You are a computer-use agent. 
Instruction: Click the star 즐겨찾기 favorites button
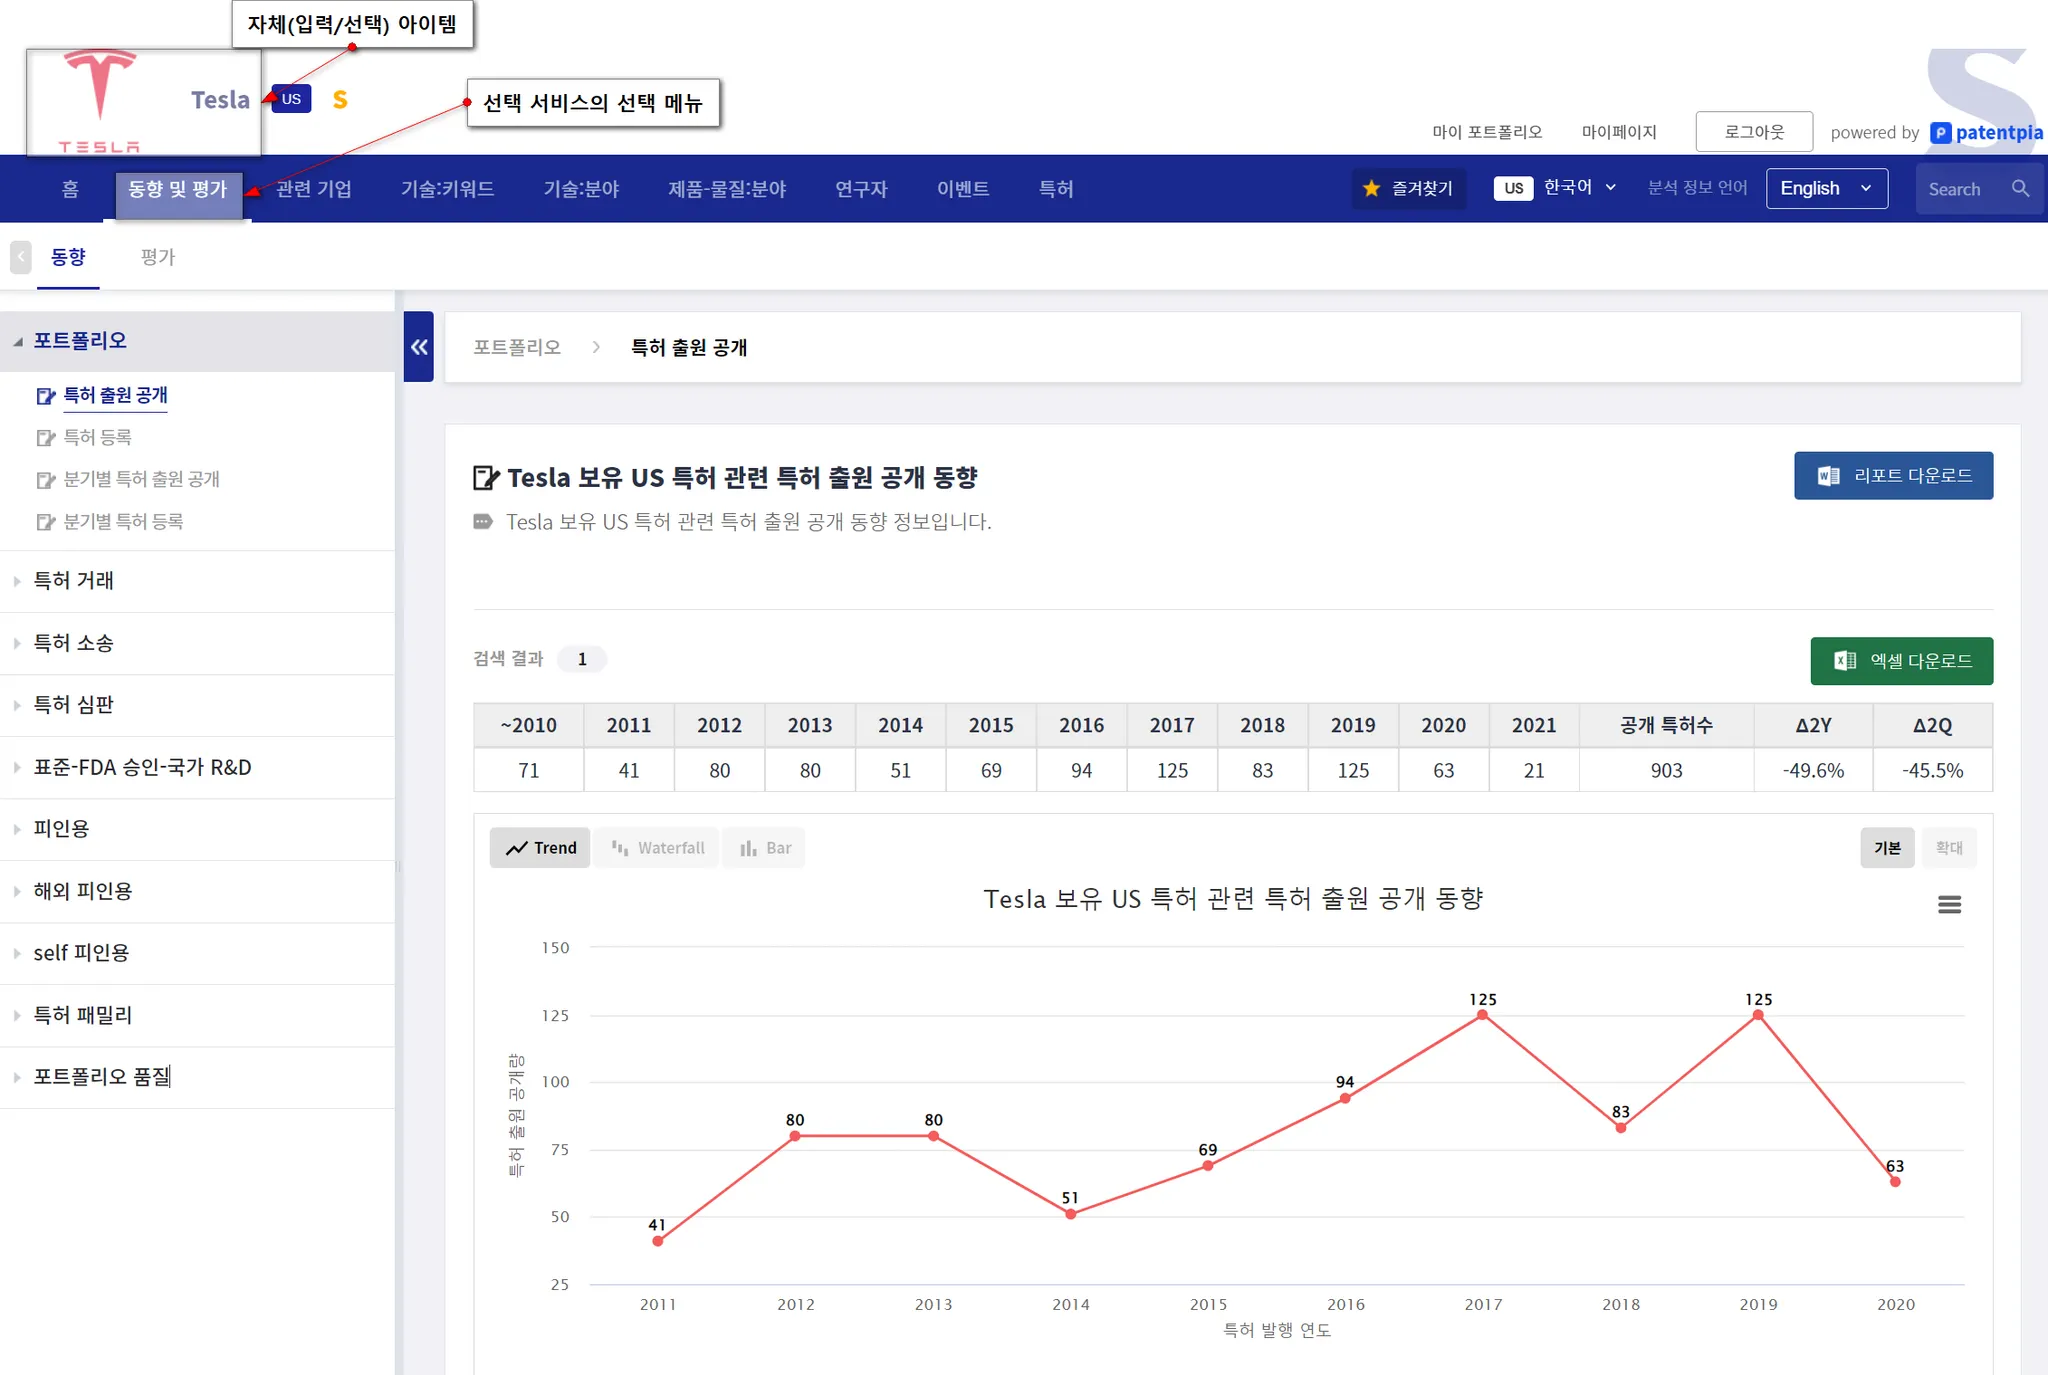tap(1409, 188)
